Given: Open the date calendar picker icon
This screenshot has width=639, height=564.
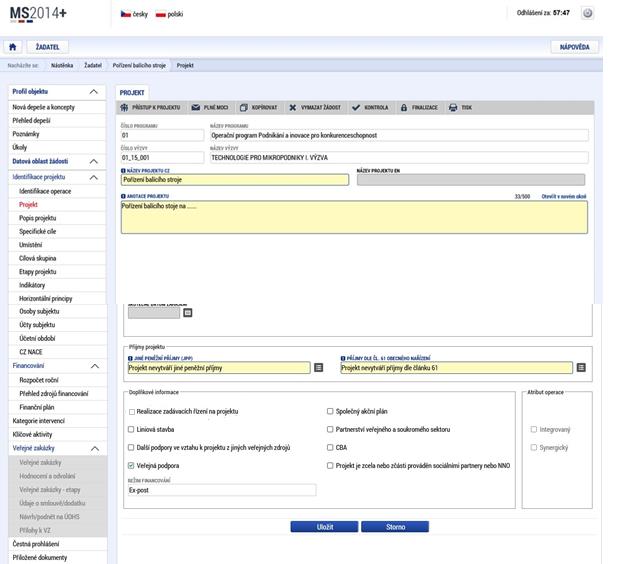Looking at the screenshot, I should click(187, 313).
